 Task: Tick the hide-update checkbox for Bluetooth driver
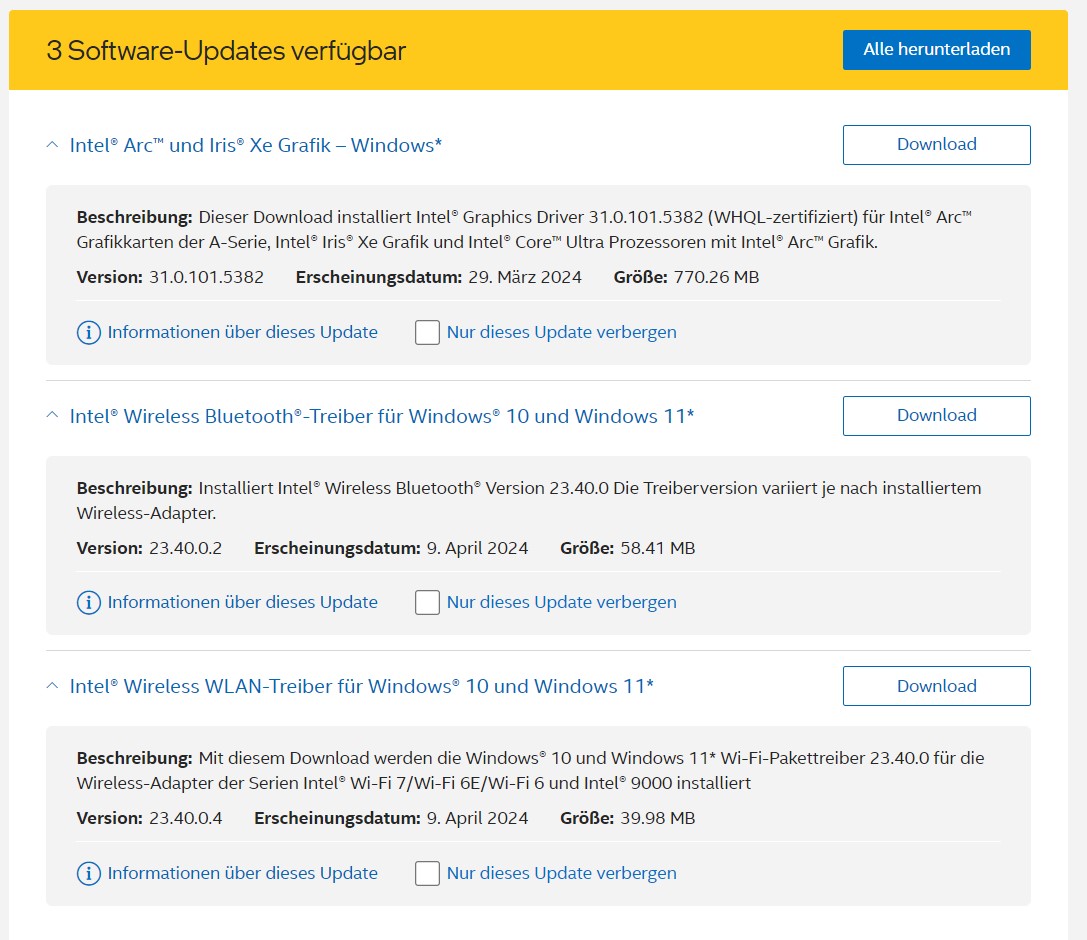427,602
